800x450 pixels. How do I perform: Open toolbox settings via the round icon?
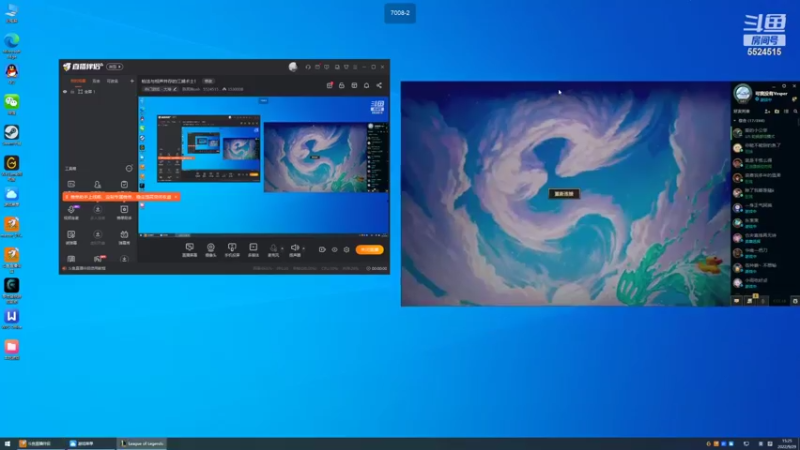129,168
